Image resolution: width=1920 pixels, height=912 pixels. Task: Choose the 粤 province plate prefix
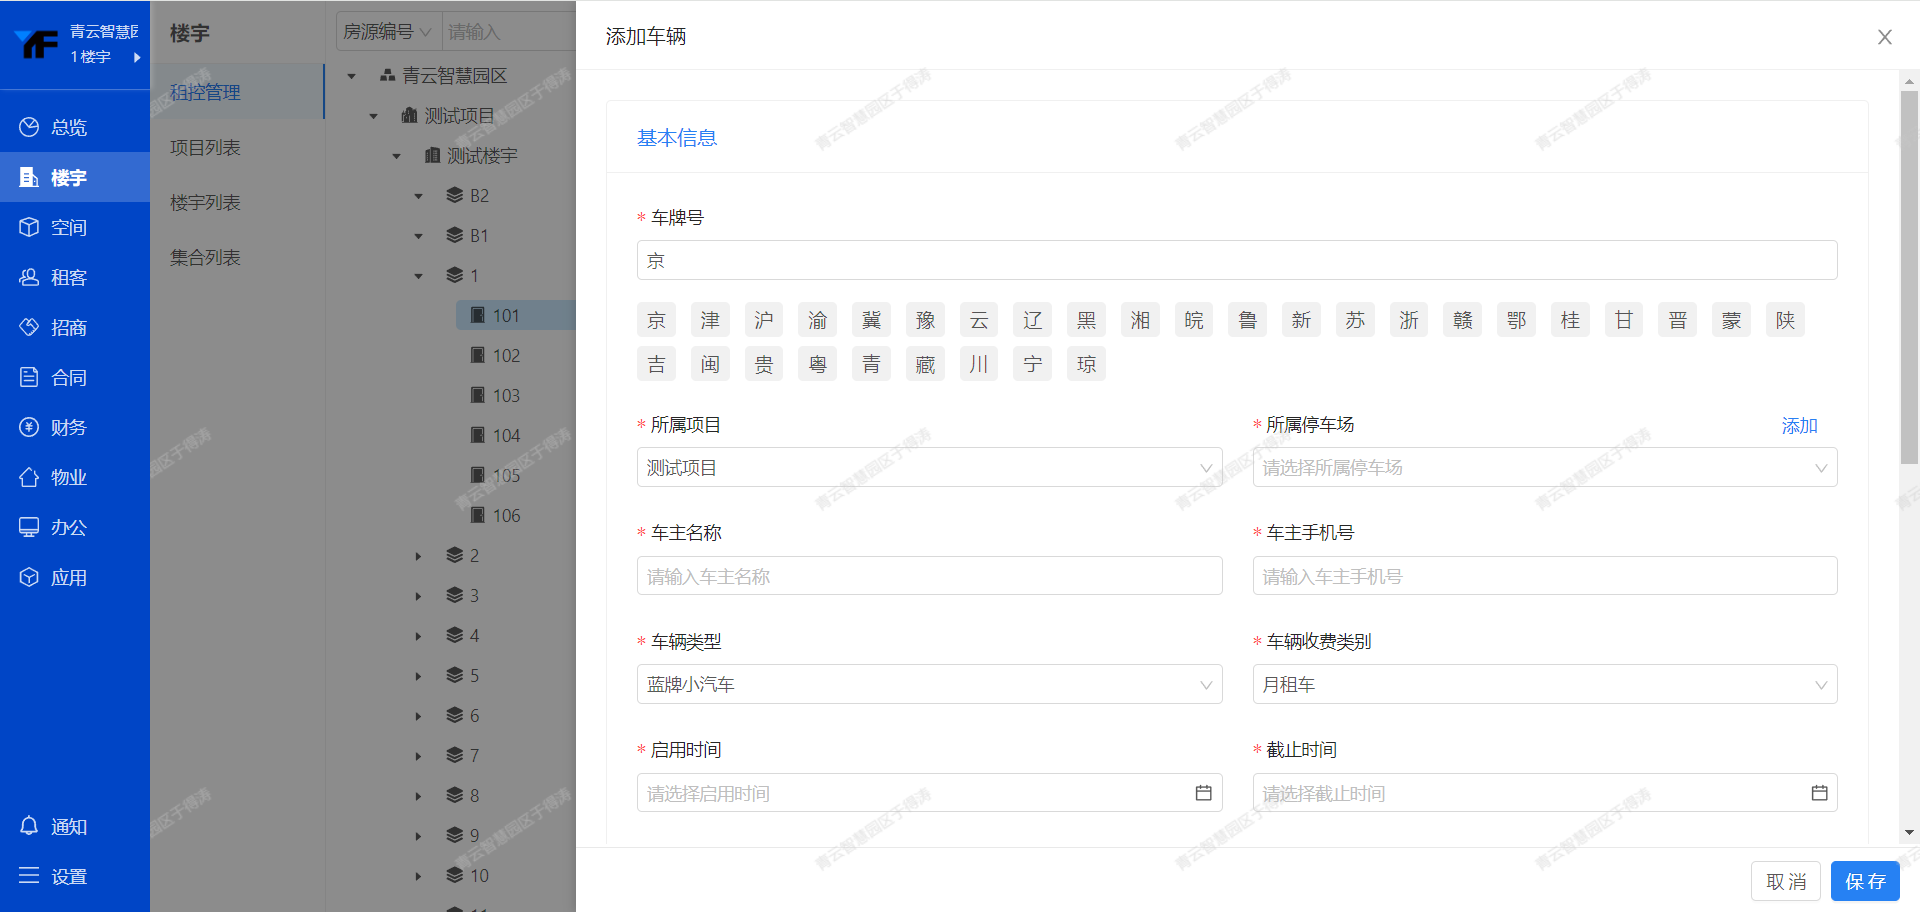coord(818,364)
